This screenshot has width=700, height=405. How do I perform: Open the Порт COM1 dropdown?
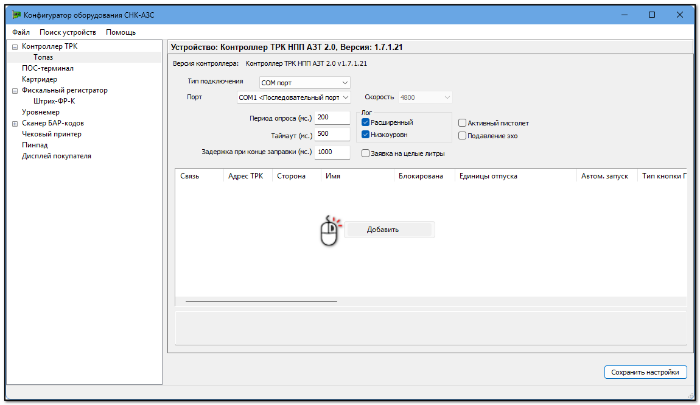pos(293,97)
